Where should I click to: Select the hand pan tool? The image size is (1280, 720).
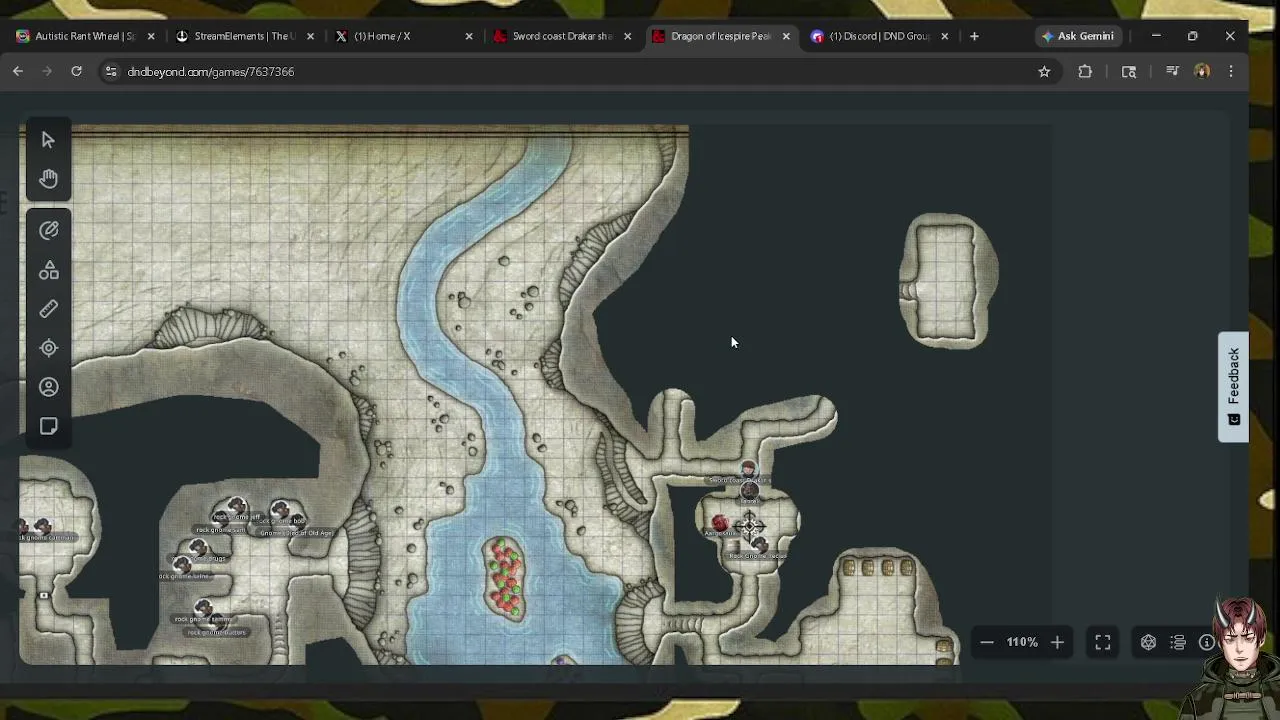click(48, 179)
